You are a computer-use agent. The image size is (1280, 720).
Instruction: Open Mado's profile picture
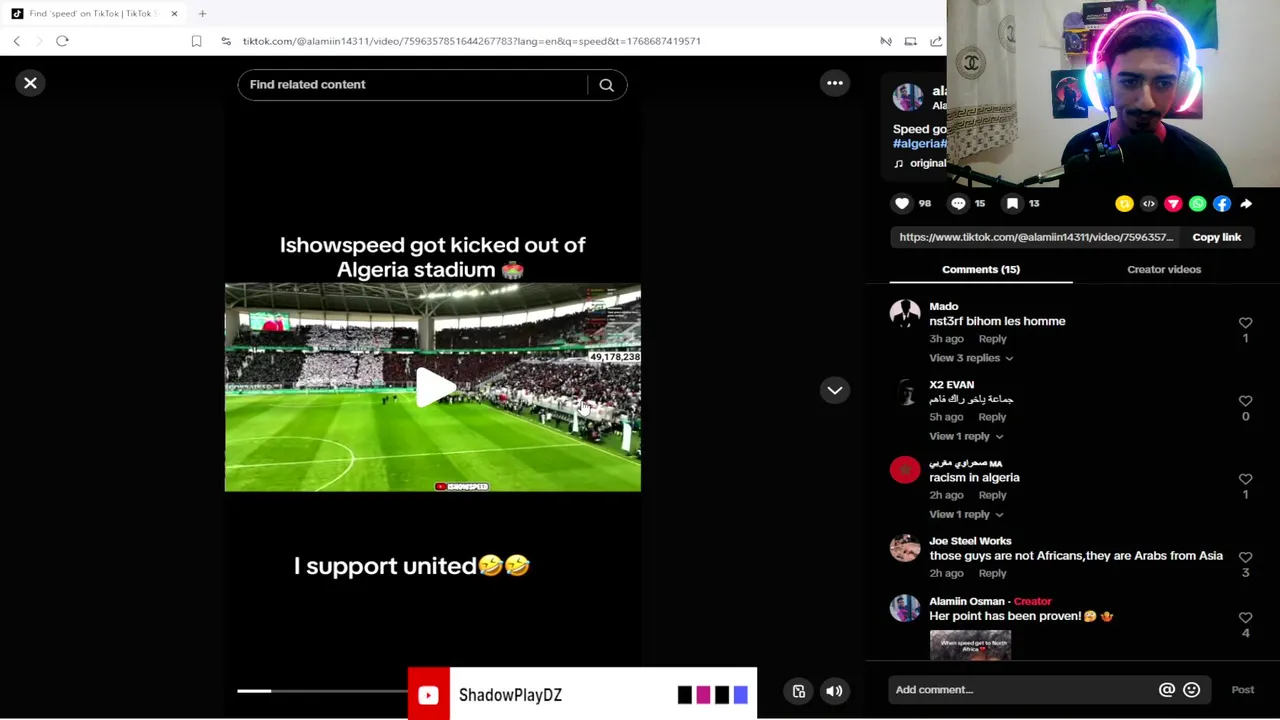pos(905,314)
